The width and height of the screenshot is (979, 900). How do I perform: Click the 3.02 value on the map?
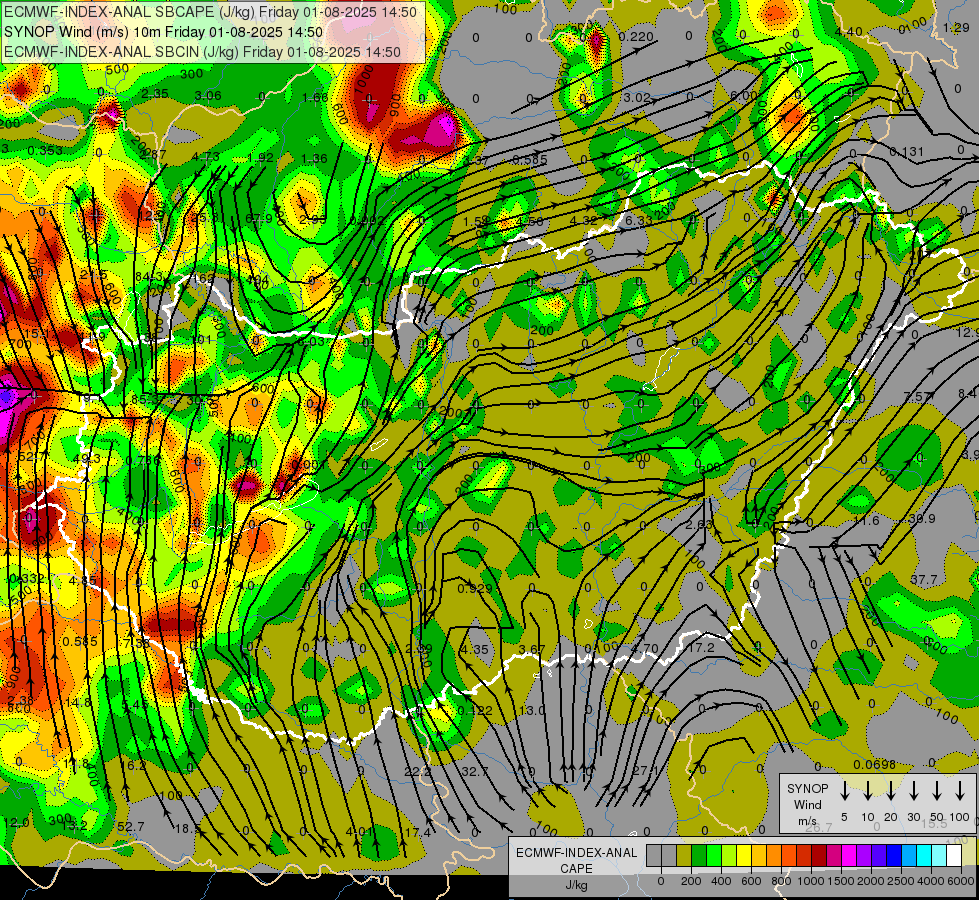point(637,98)
